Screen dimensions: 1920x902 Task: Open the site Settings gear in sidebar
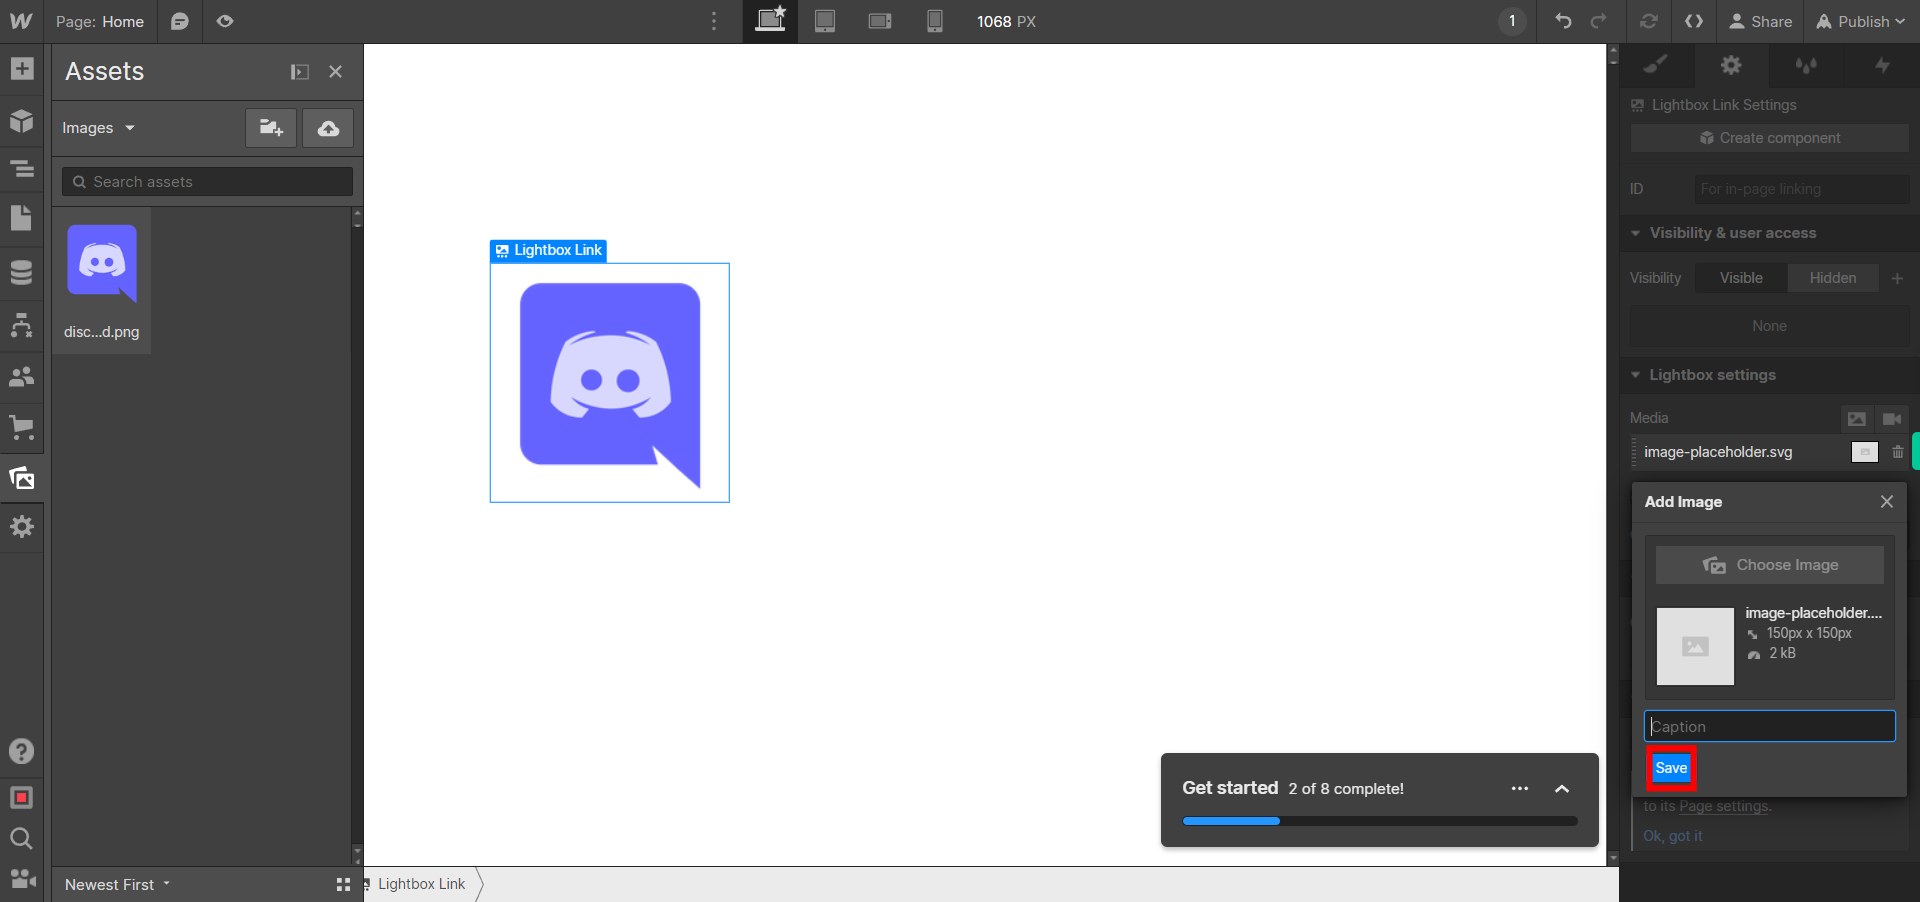click(22, 527)
